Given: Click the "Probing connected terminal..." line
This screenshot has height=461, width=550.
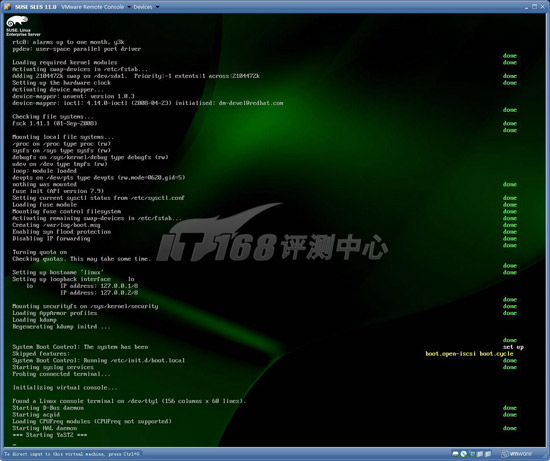Looking at the screenshot, I should (61, 374).
